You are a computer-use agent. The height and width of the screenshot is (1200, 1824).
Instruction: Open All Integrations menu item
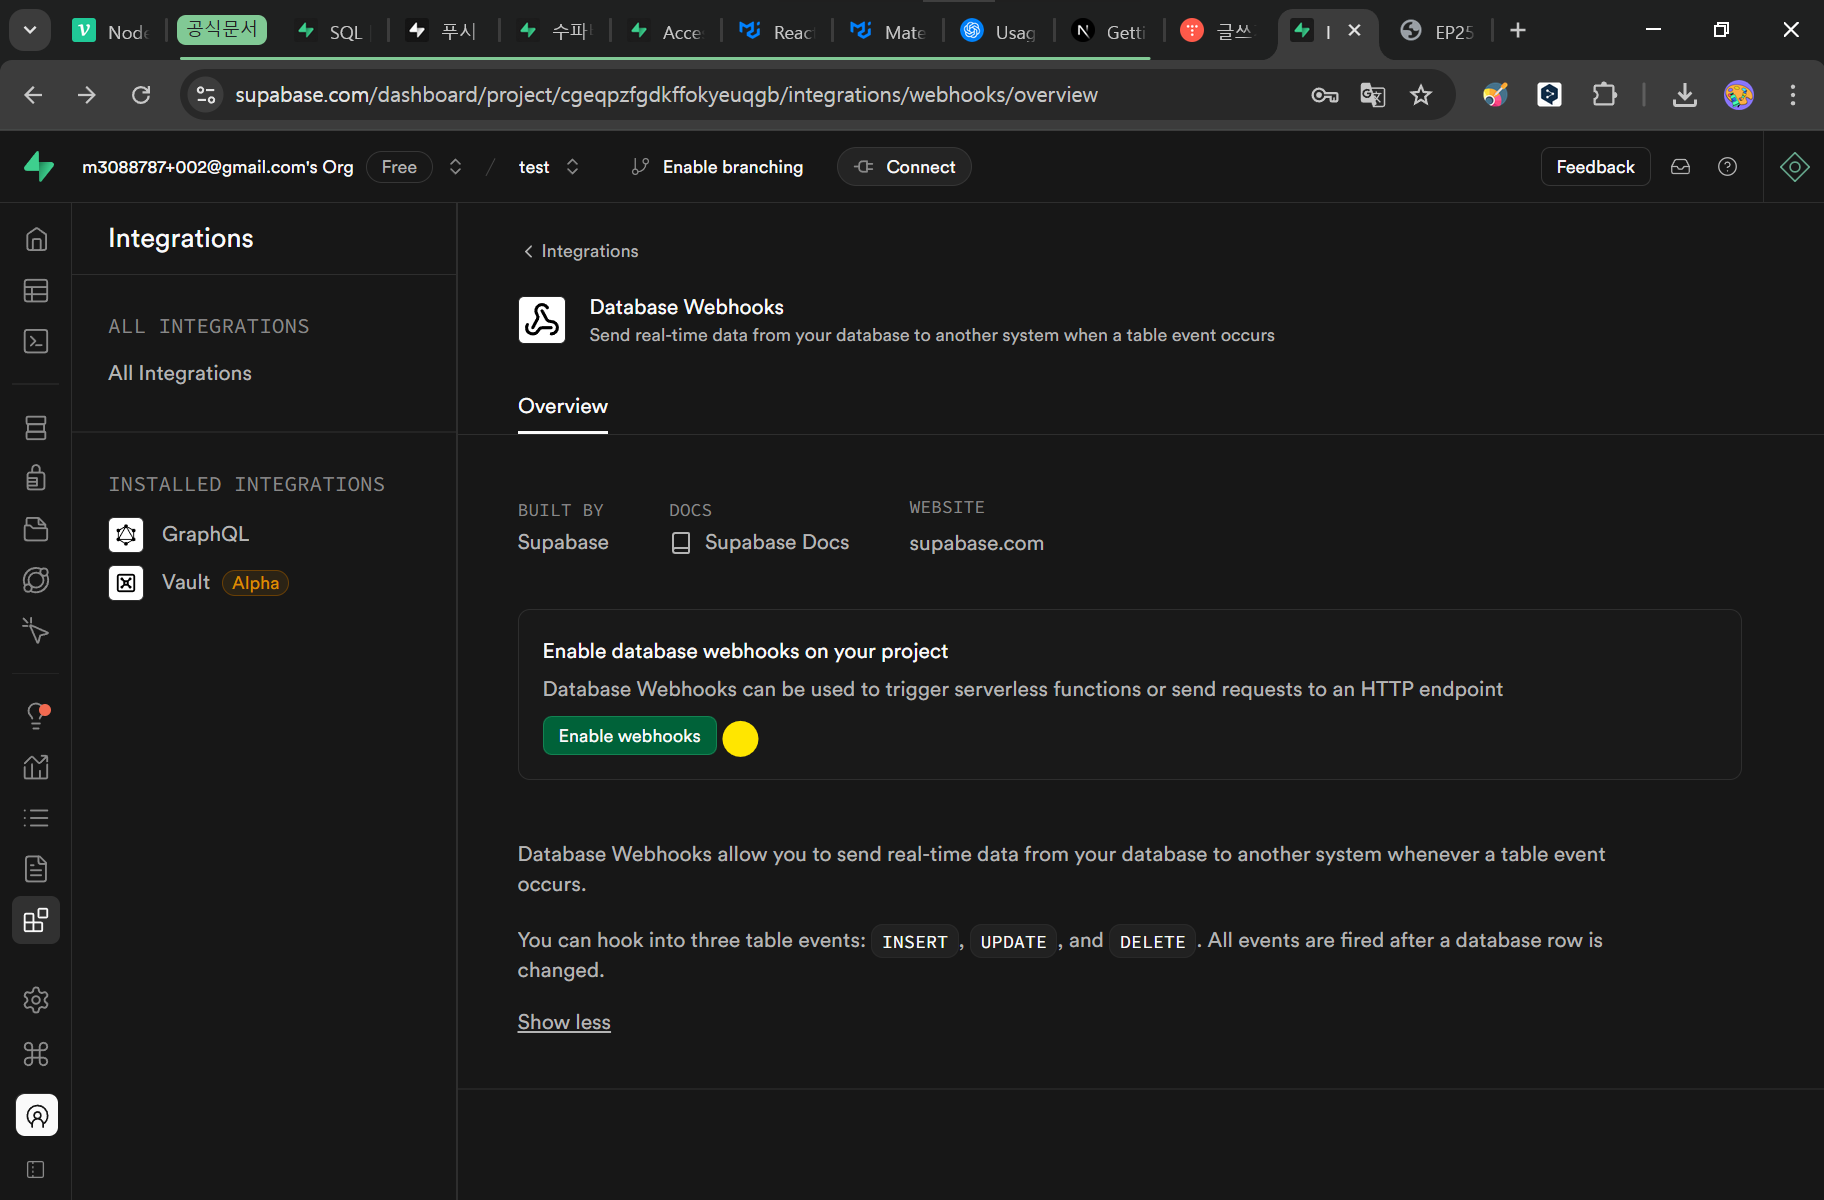(180, 373)
